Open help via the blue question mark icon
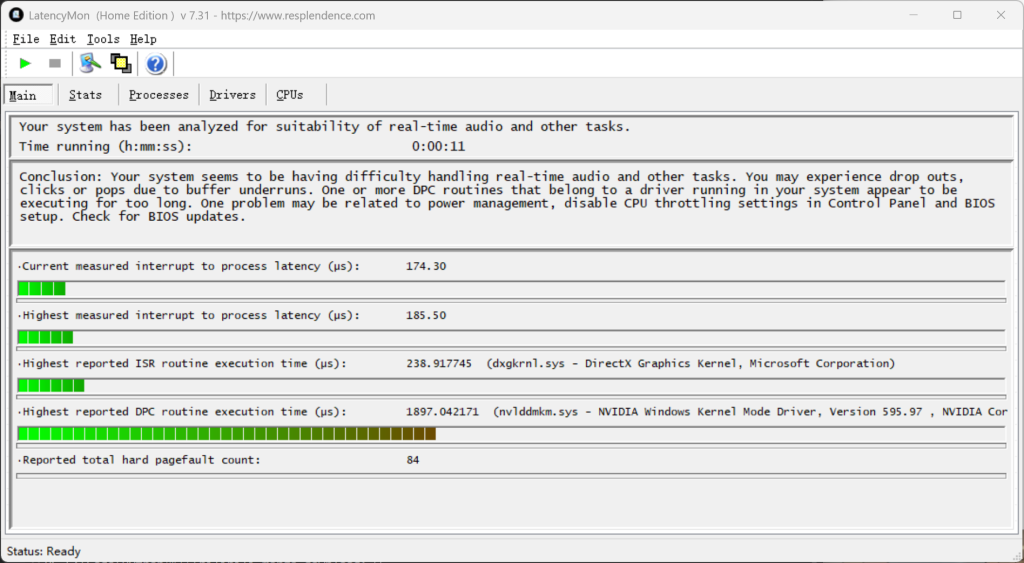 [x=156, y=65]
